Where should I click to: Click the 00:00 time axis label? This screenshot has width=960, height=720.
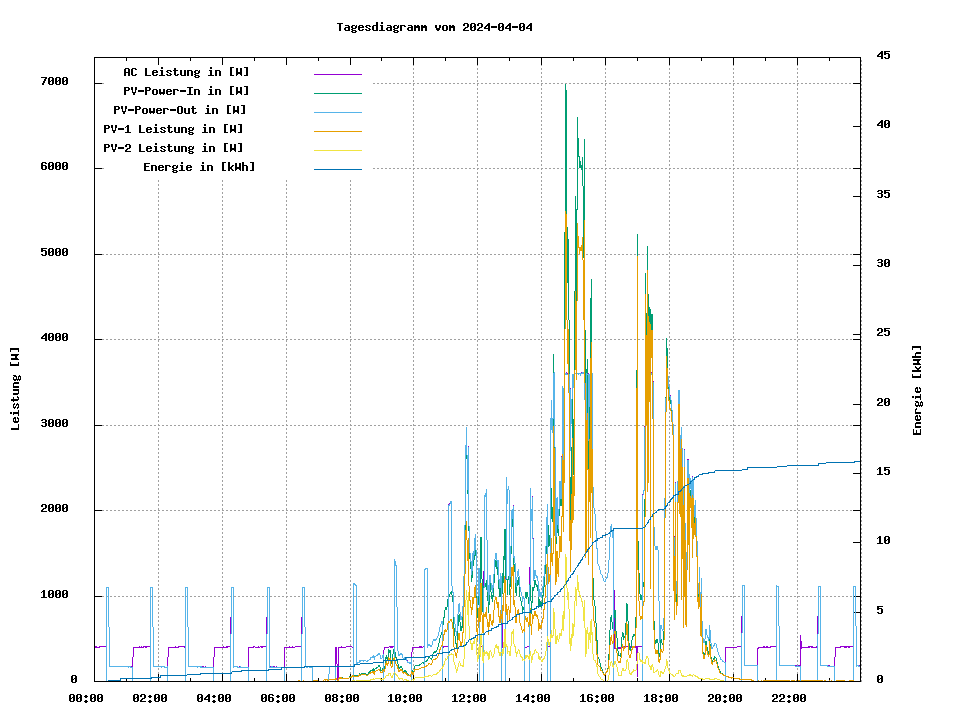click(x=86, y=698)
